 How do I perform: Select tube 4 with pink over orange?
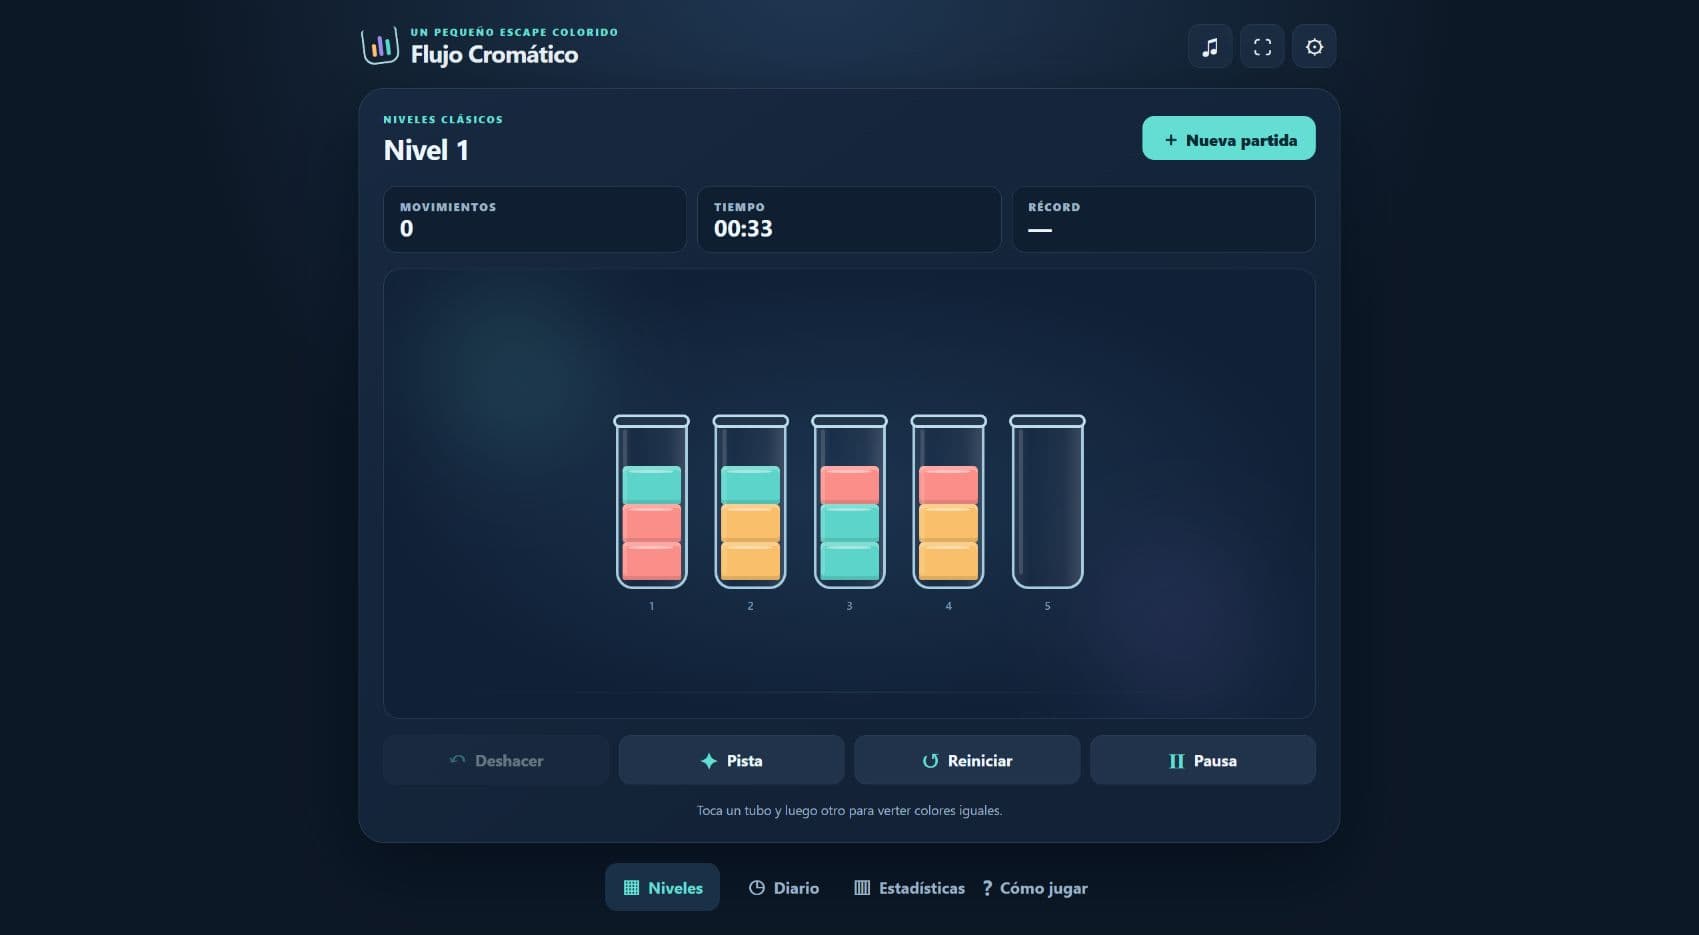pyautogui.click(x=948, y=502)
